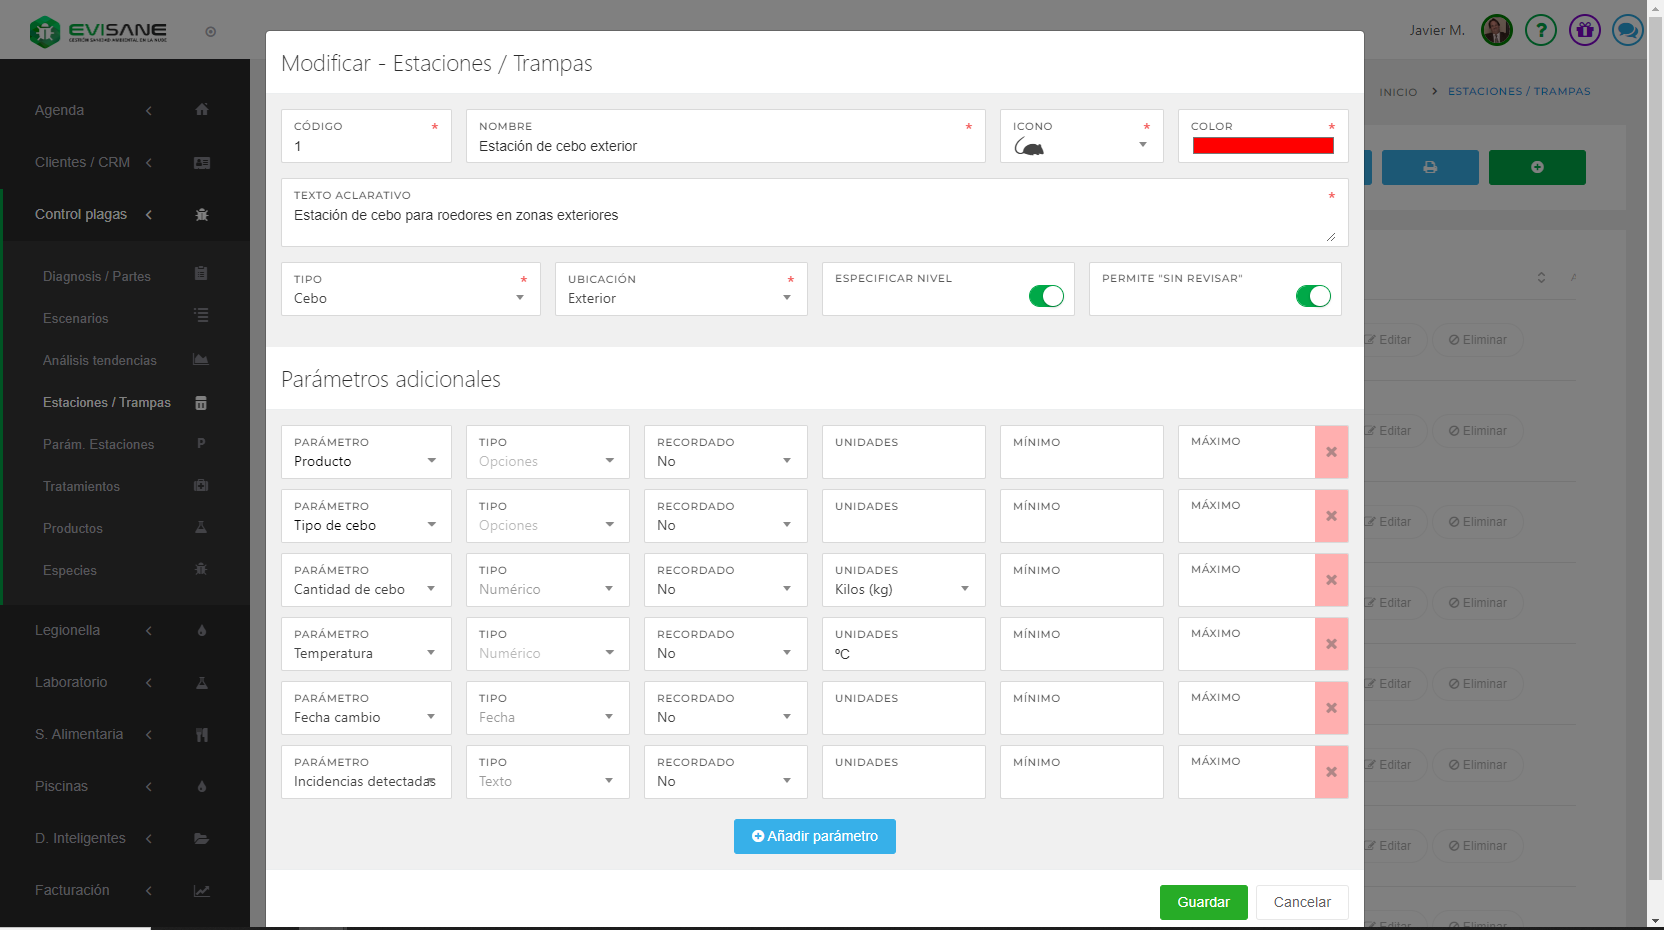Click the green add-station plus button
This screenshot has height=930, width=1664.
click(x=1536, y=167)
